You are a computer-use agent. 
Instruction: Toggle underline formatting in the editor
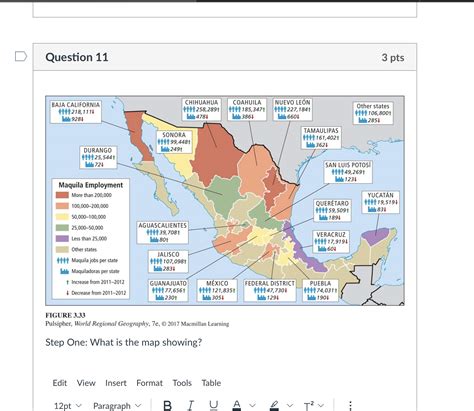(x=213, y=406)
